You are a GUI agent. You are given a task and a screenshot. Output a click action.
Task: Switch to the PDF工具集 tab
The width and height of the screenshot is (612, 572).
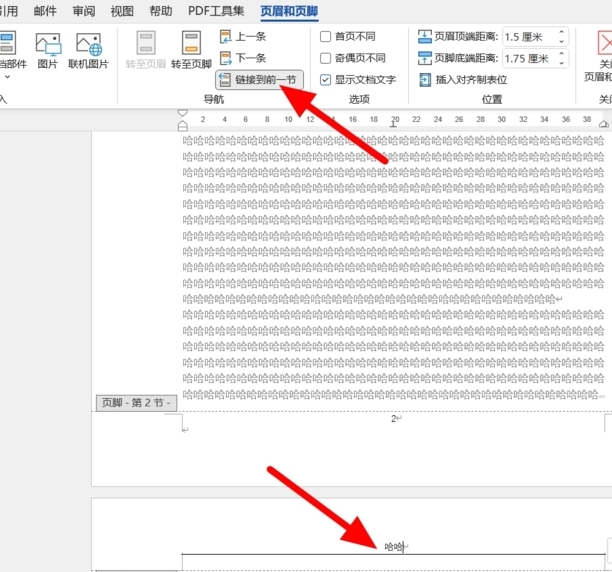[x=216, y=12]
